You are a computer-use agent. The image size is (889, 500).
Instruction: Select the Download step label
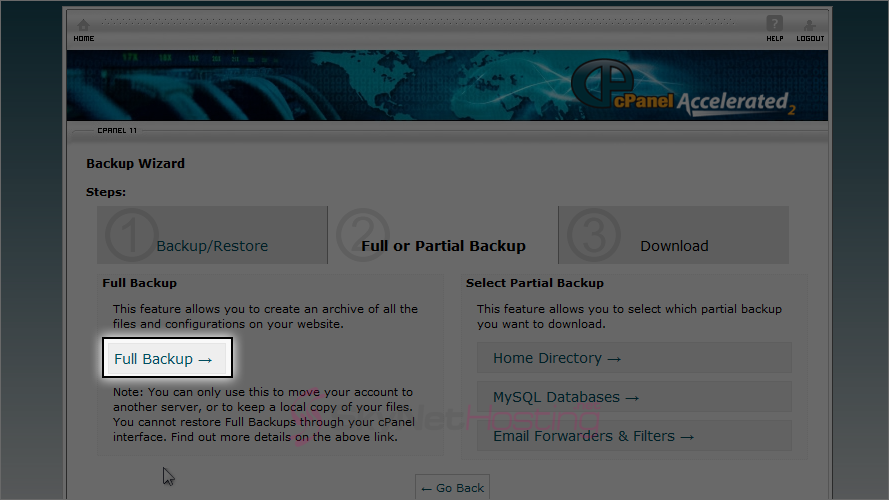(674, 246)
